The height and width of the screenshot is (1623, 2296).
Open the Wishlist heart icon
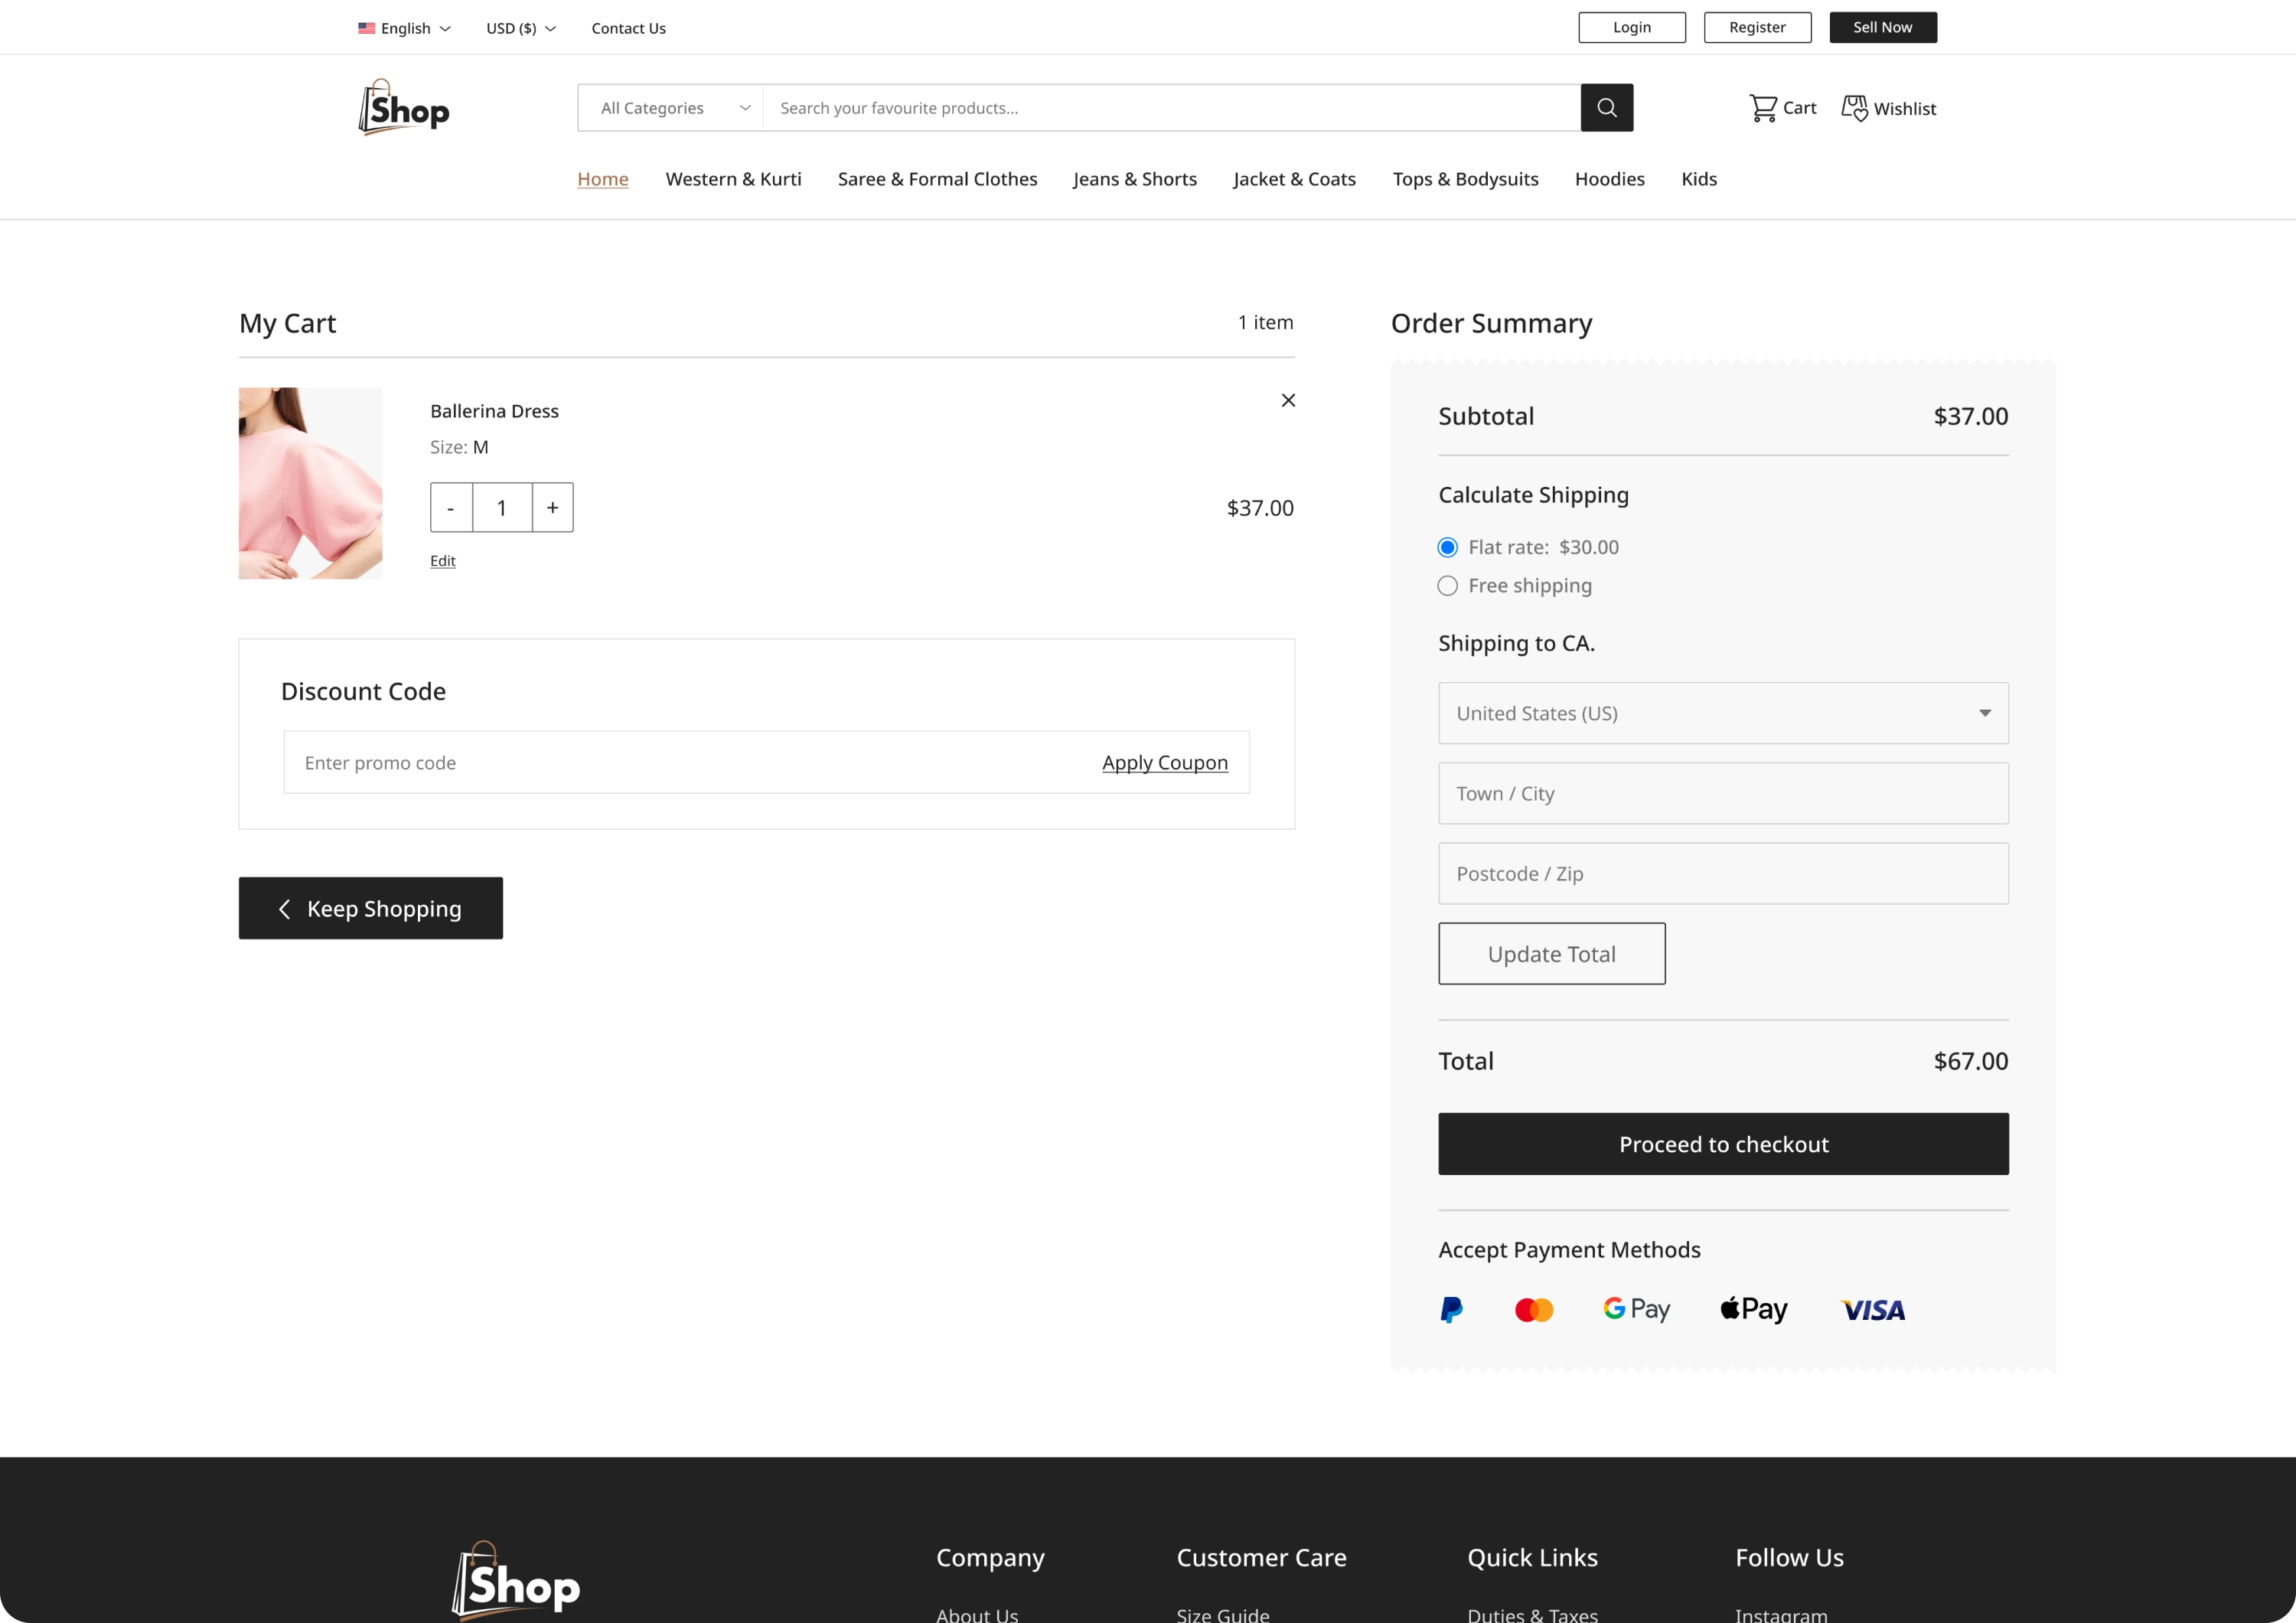pyautogui.click(x=1855, y=108)
